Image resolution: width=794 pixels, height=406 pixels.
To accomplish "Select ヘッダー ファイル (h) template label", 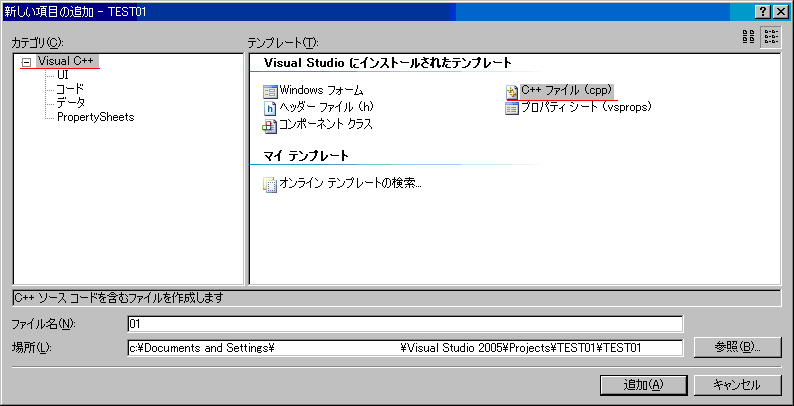I will pos(326,107).
